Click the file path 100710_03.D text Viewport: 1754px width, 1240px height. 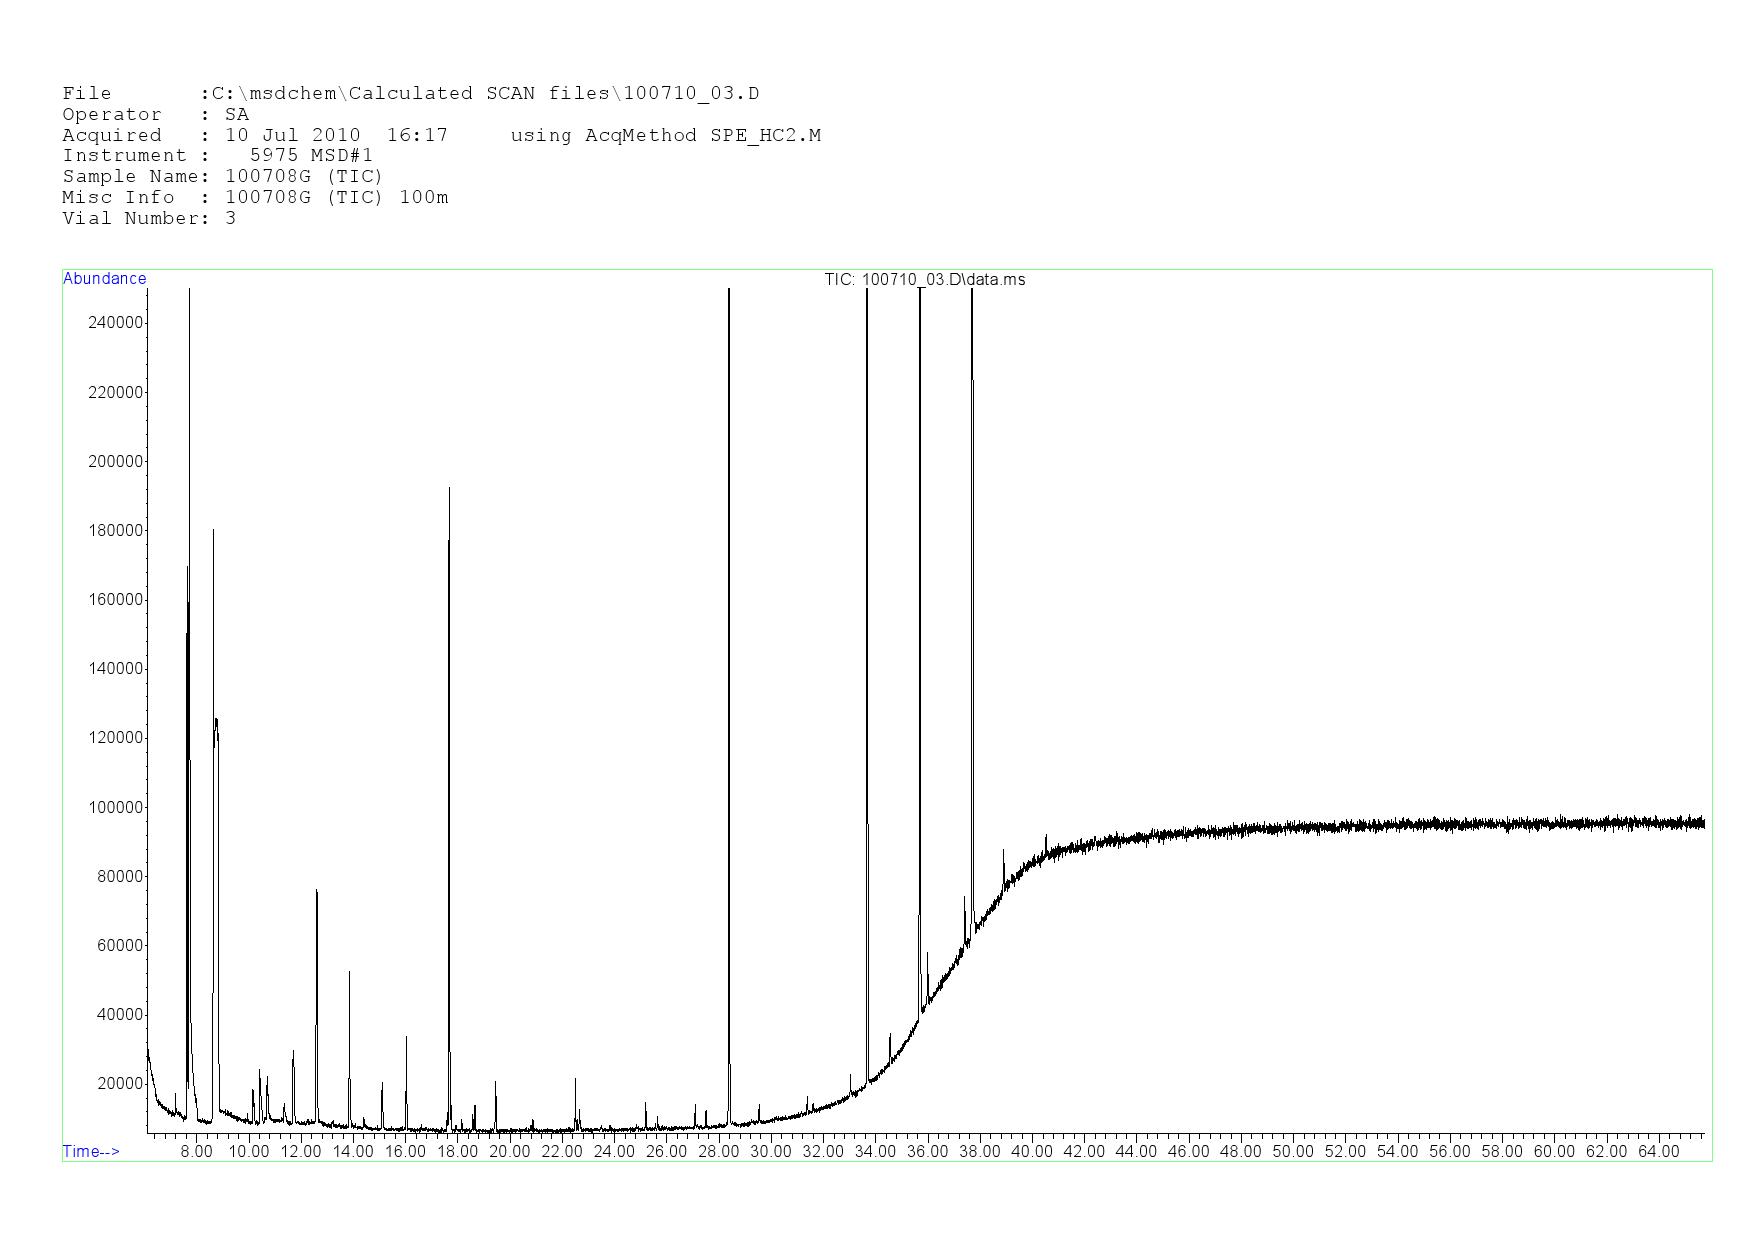click(x=691, y=94)
